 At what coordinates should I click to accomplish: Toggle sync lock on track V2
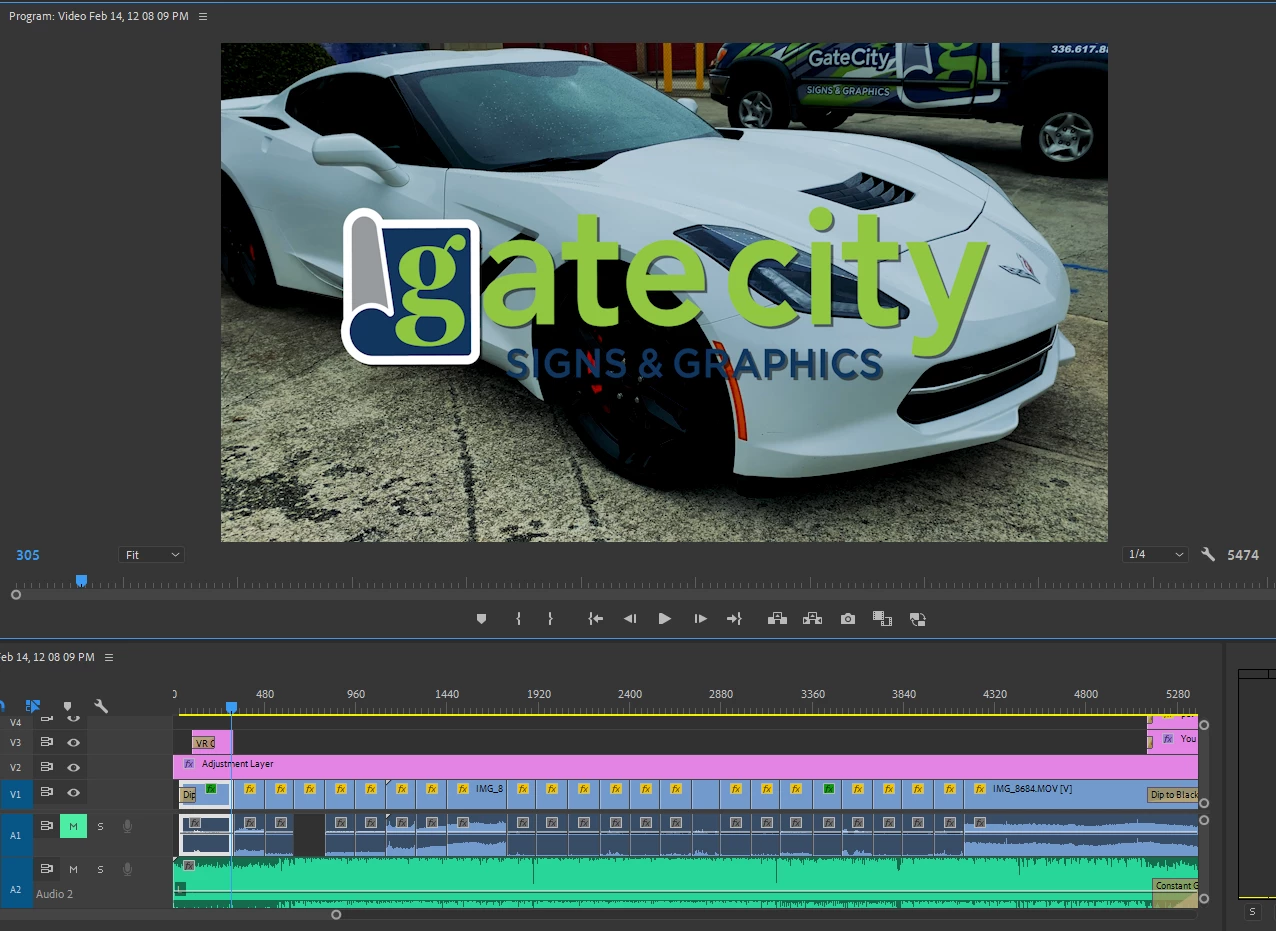[46, 767]
